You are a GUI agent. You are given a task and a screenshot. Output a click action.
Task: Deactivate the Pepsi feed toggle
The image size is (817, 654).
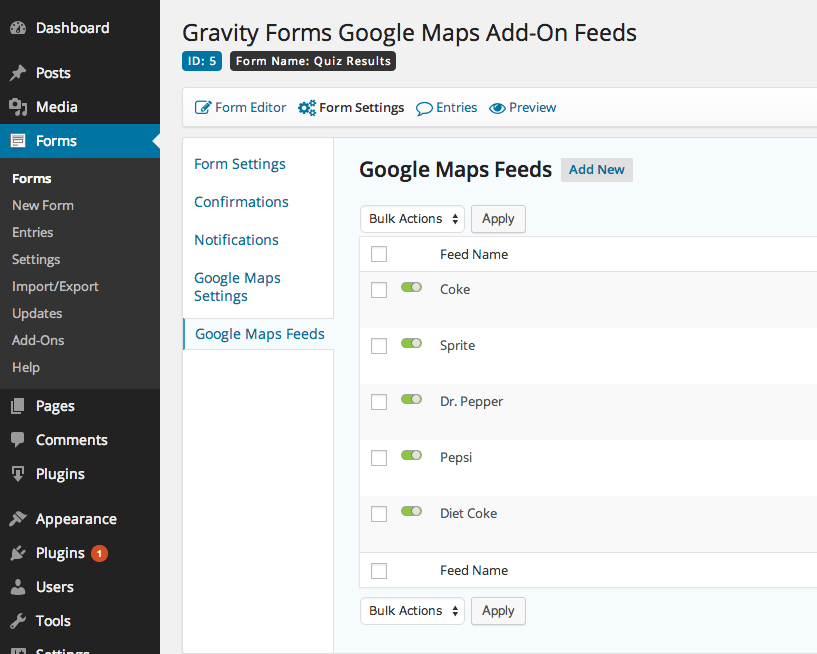(x=411, y=455)
